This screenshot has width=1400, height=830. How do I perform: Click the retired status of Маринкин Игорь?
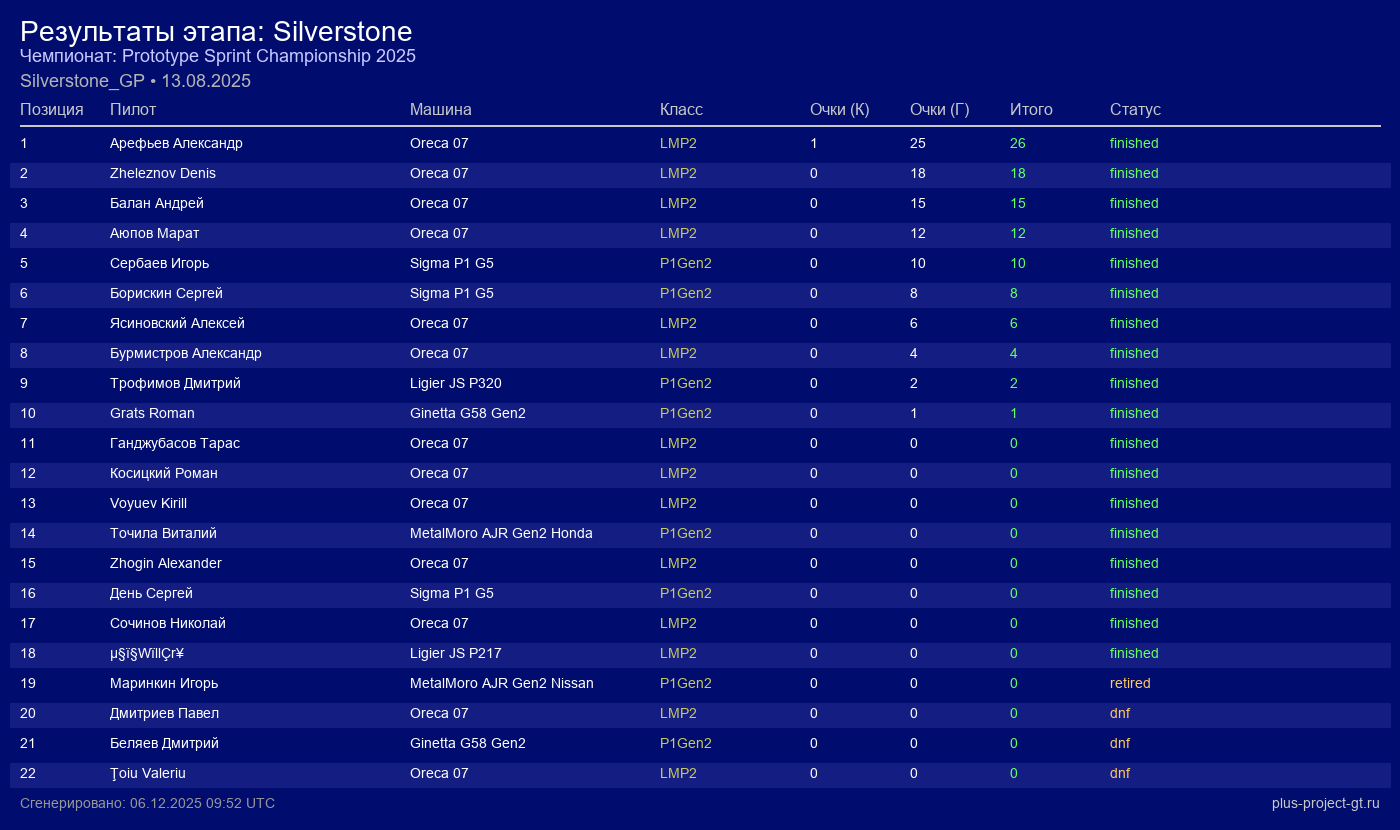tap(1130, 683)
